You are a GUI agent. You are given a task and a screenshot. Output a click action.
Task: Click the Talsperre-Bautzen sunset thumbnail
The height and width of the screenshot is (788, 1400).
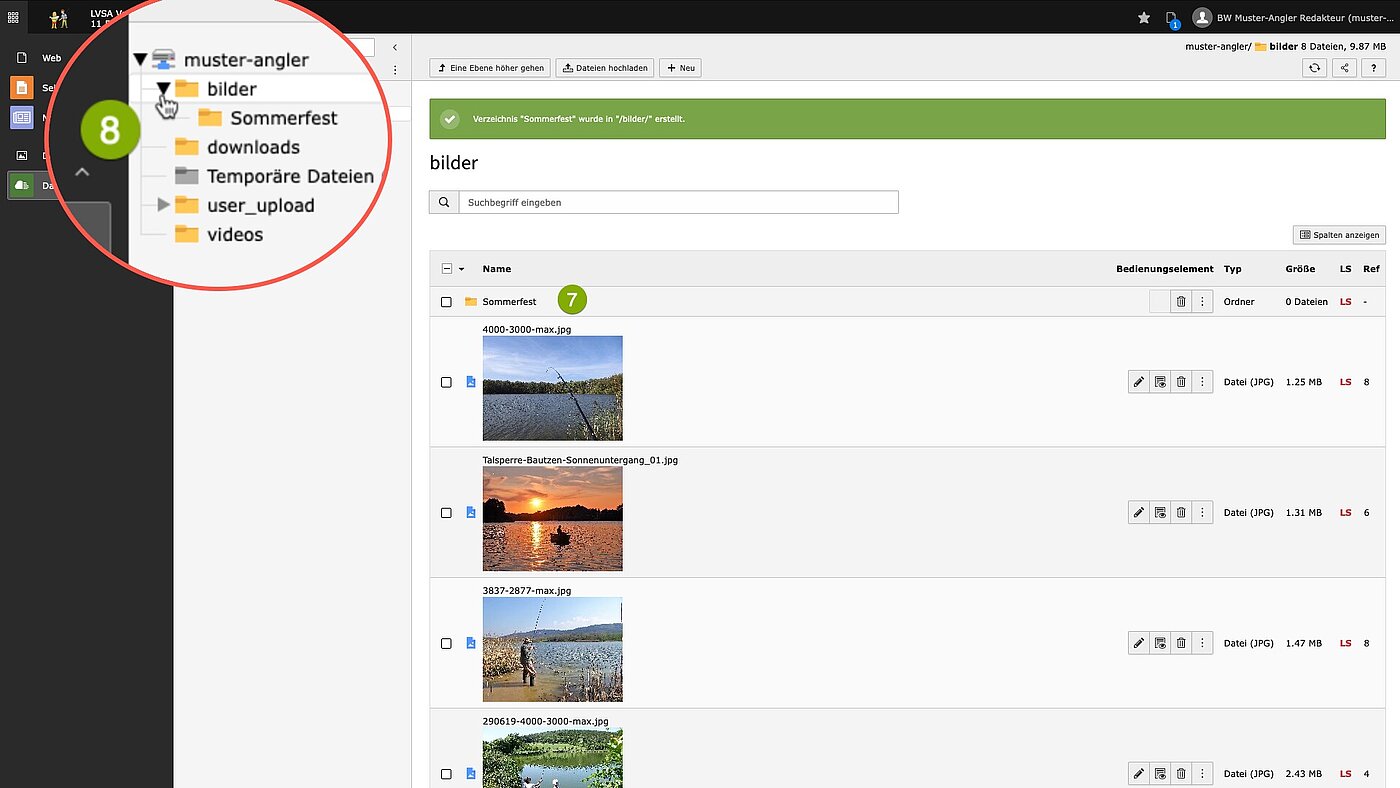552,519
